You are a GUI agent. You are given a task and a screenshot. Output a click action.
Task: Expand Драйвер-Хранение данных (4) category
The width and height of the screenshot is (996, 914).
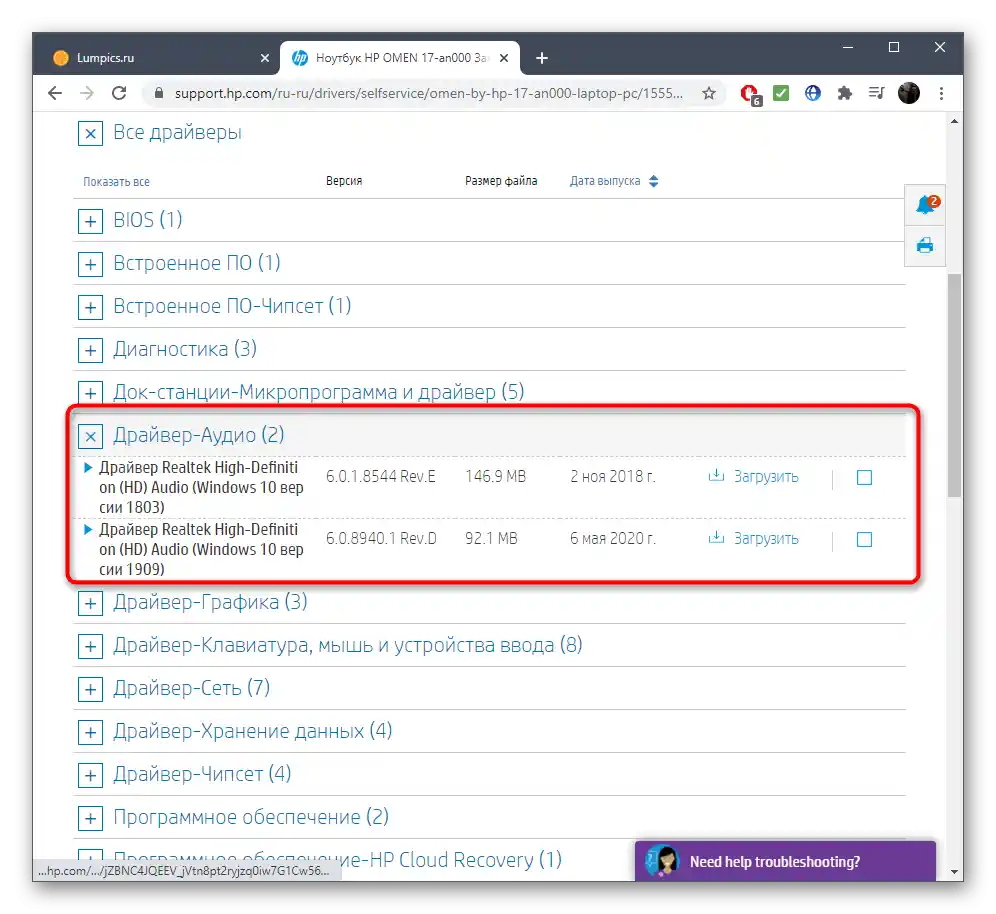coord(90,732)
